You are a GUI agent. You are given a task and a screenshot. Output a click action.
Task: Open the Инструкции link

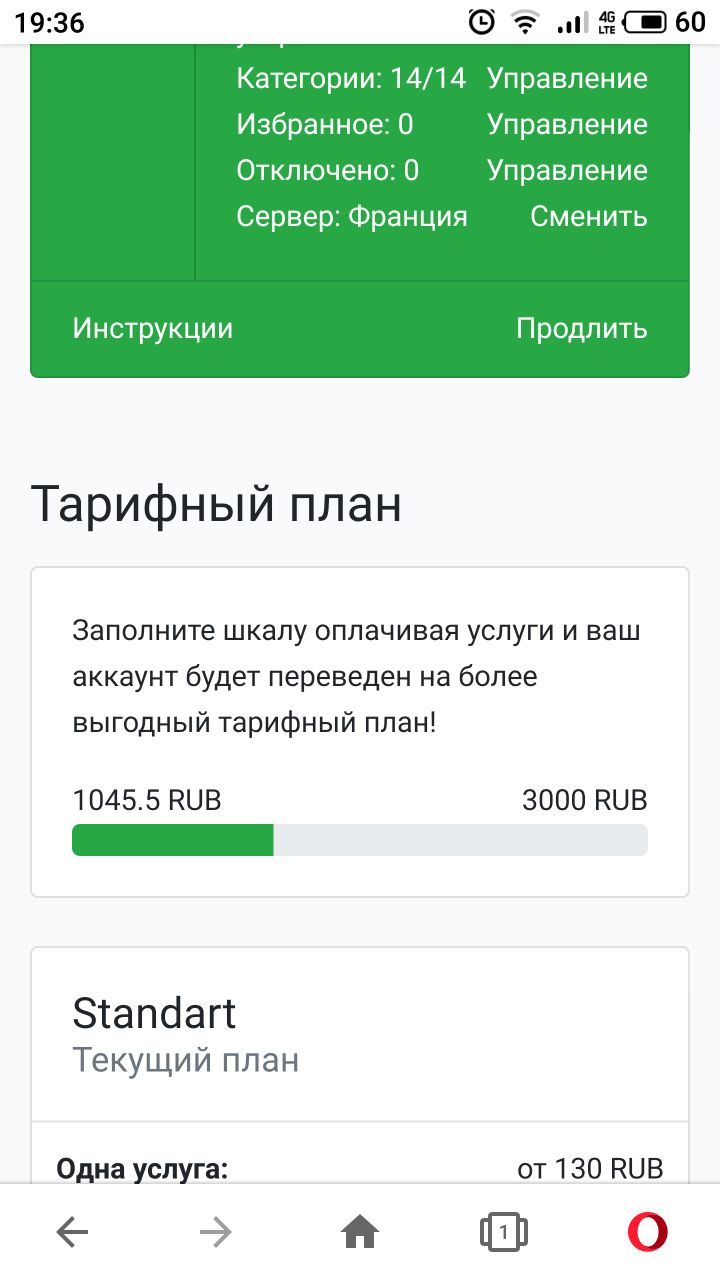pos(153,329)
